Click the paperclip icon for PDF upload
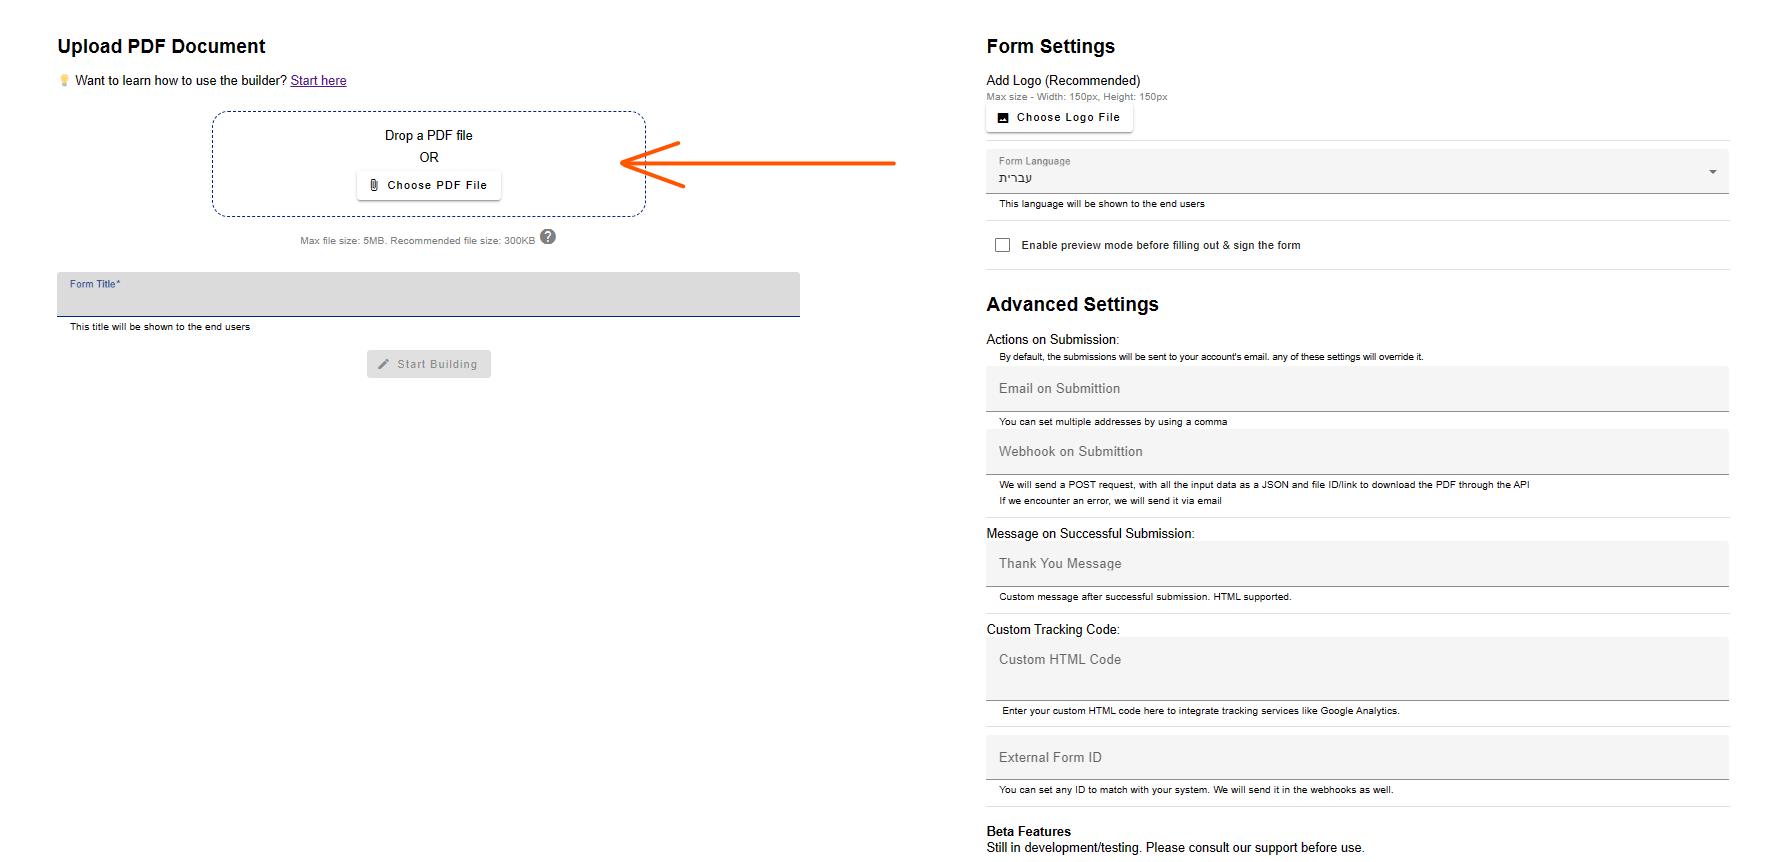The image size is (1792, 862). tap(374, 185)
